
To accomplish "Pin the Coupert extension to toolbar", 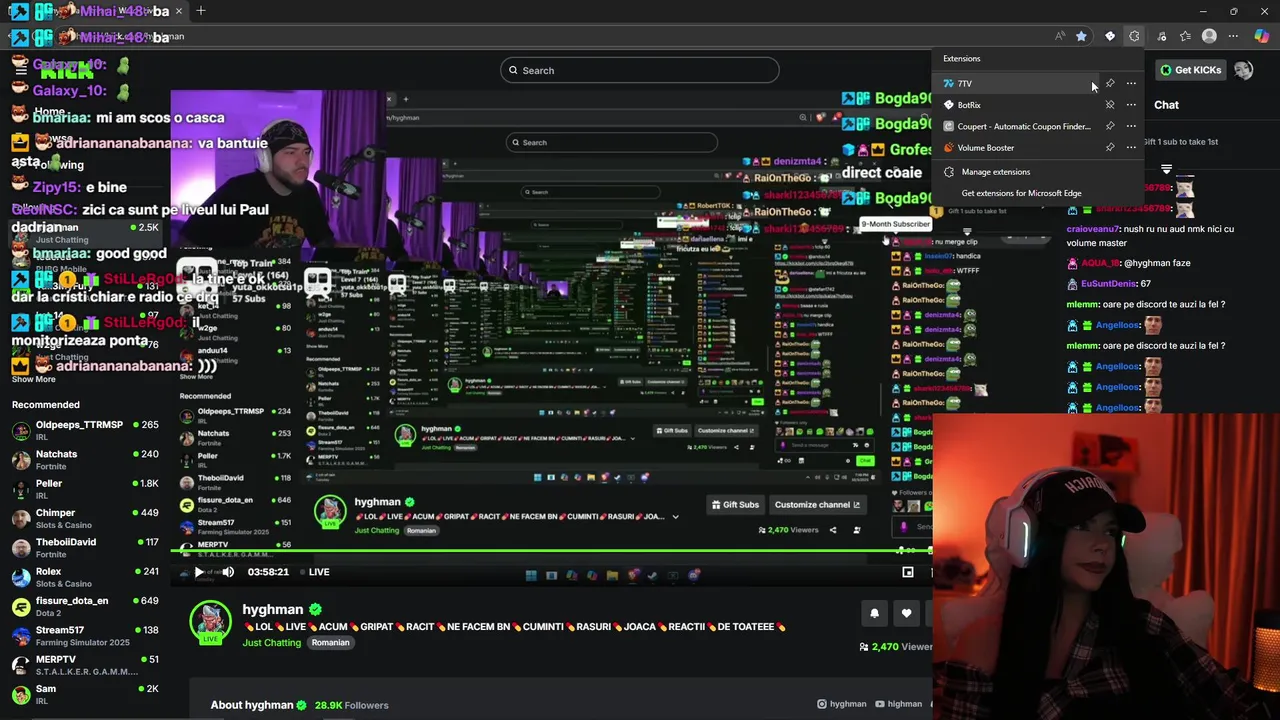I will tap(1110, 126).
